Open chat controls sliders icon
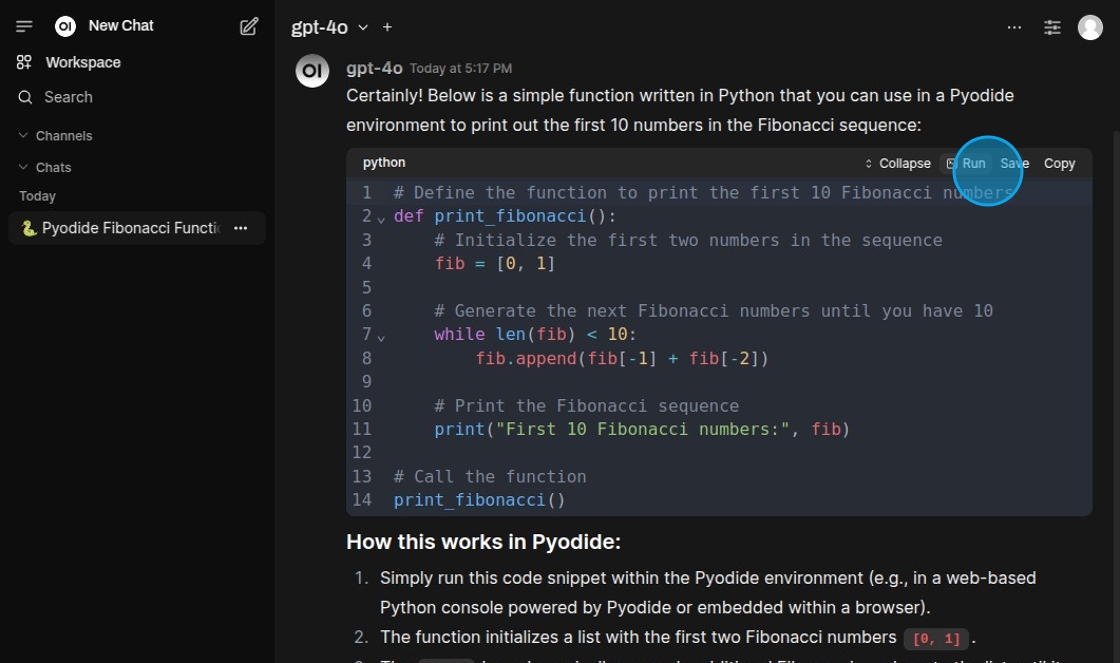Image resolution: width=1120 pixels, height=663 pixels. point(1052,28)
